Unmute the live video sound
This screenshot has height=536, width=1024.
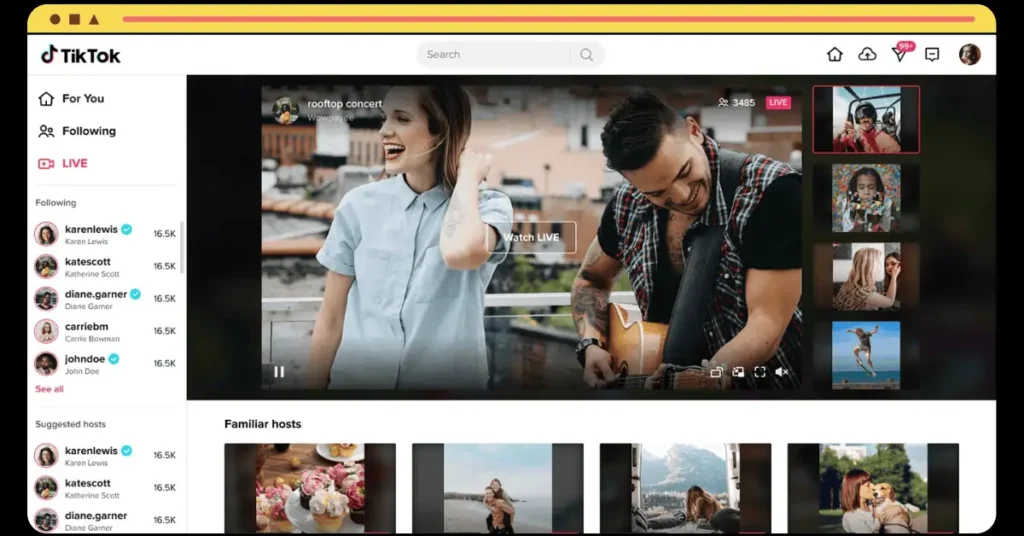[x=782, y=371]
